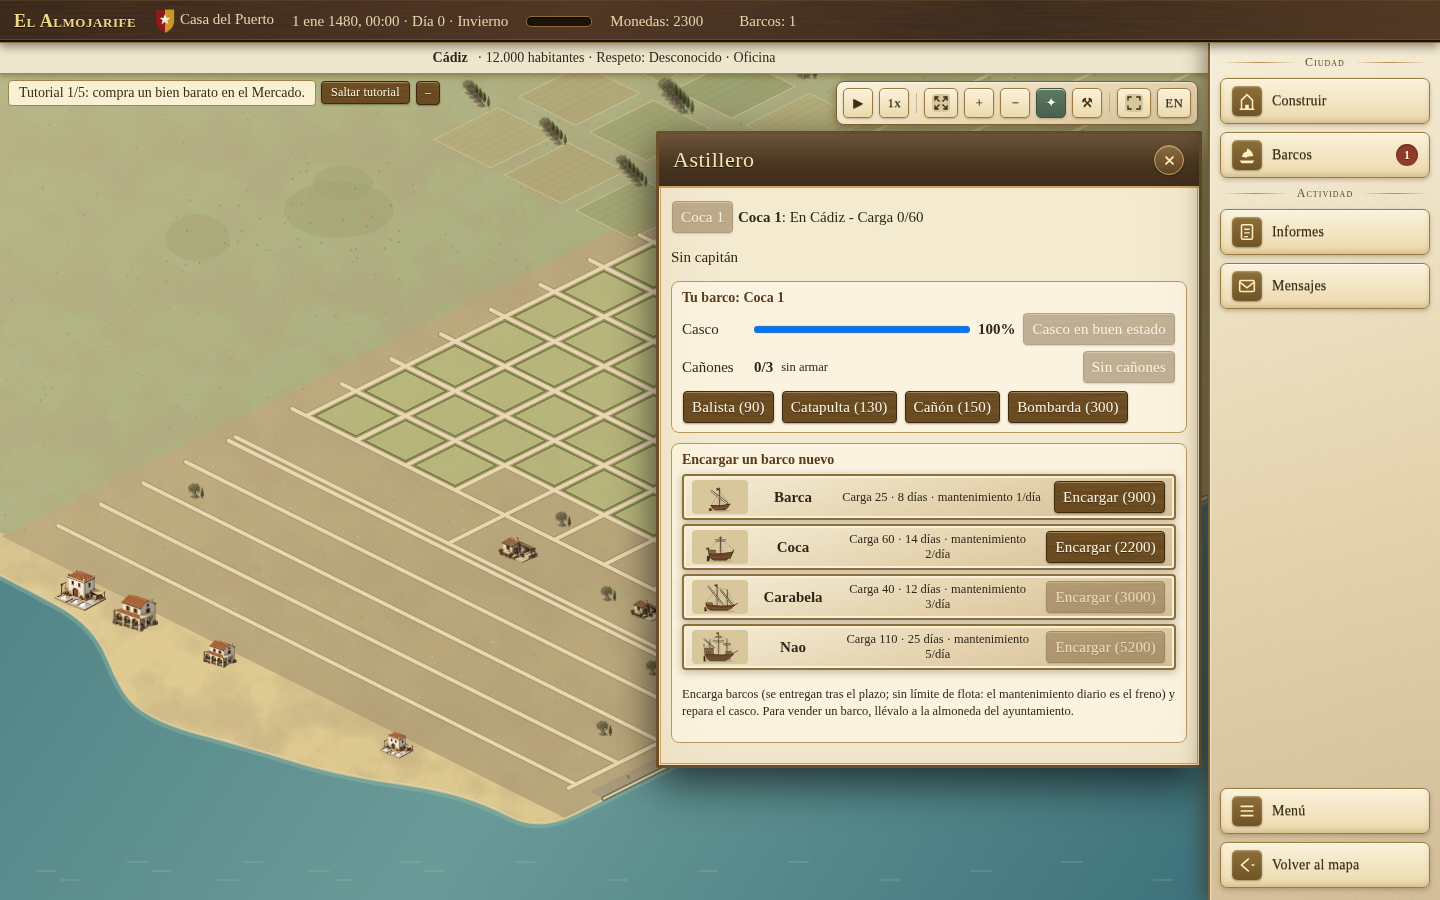Order a Coca for 2200
This screenshot has height=900, width=1440.
(1105, 547)
